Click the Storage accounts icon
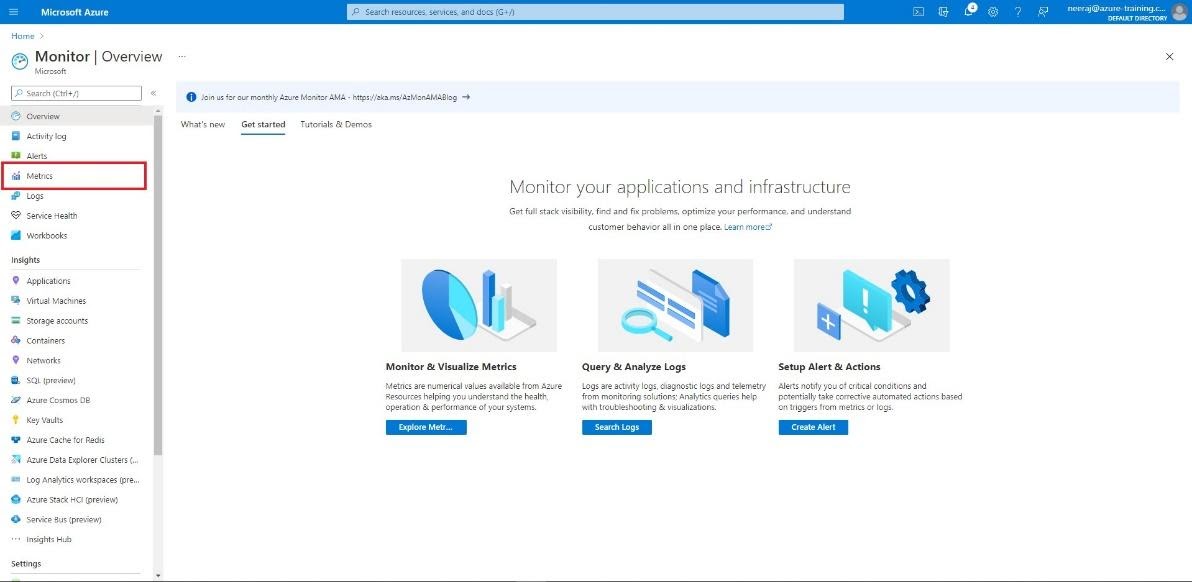The image size is (1192, 582). pos(16,321)
